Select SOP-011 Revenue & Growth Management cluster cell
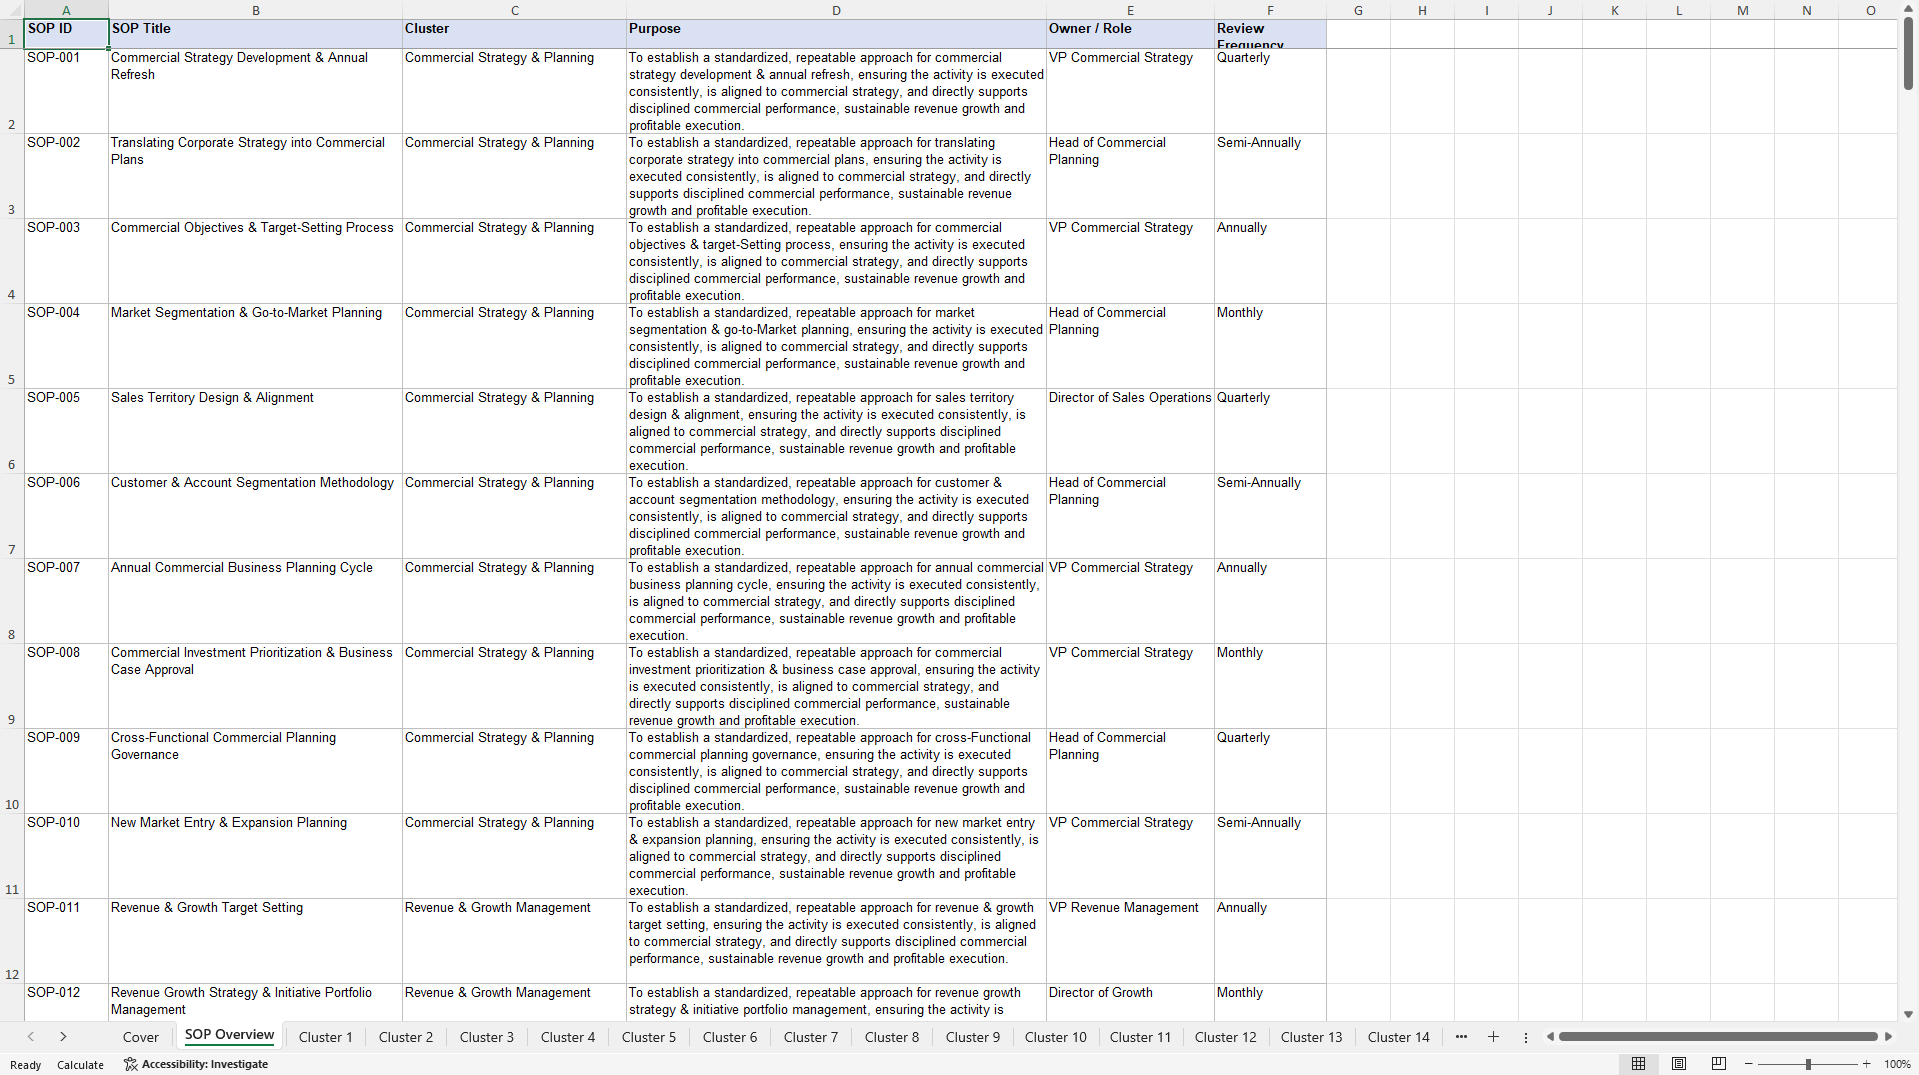 click(514, 941)
